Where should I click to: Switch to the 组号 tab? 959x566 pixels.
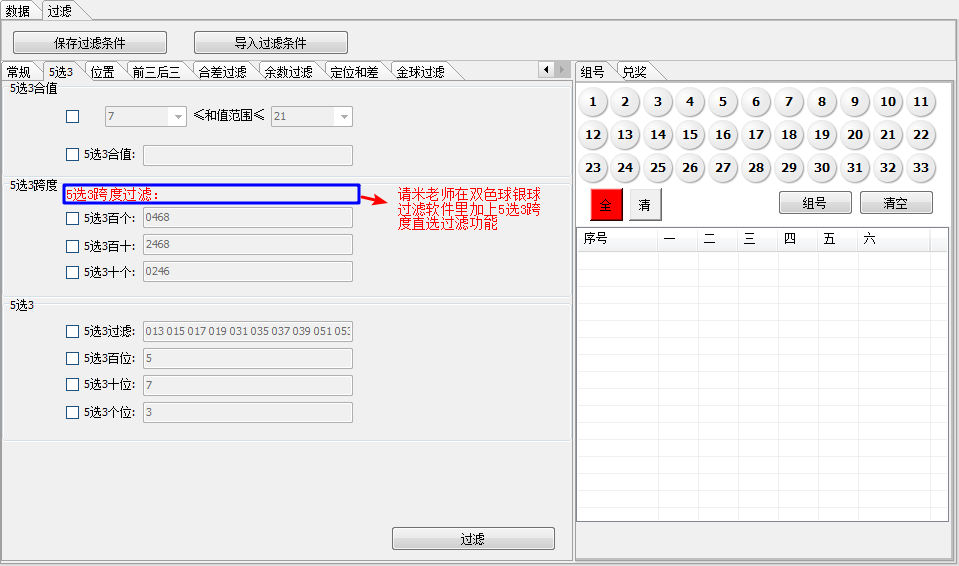coord(593,72)
